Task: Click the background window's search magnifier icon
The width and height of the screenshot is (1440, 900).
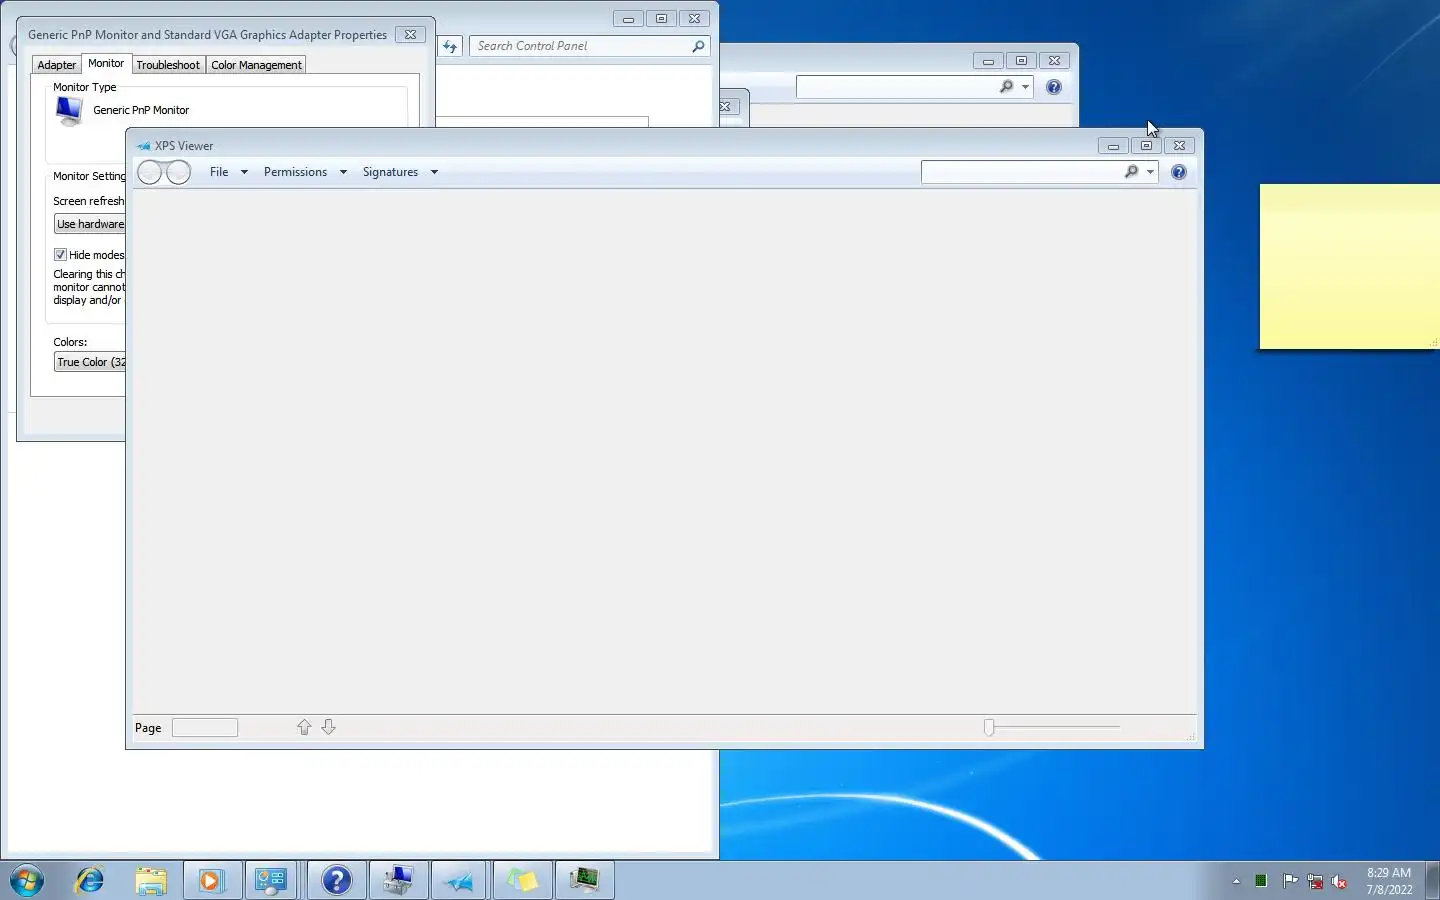Action: point(1006,87)
